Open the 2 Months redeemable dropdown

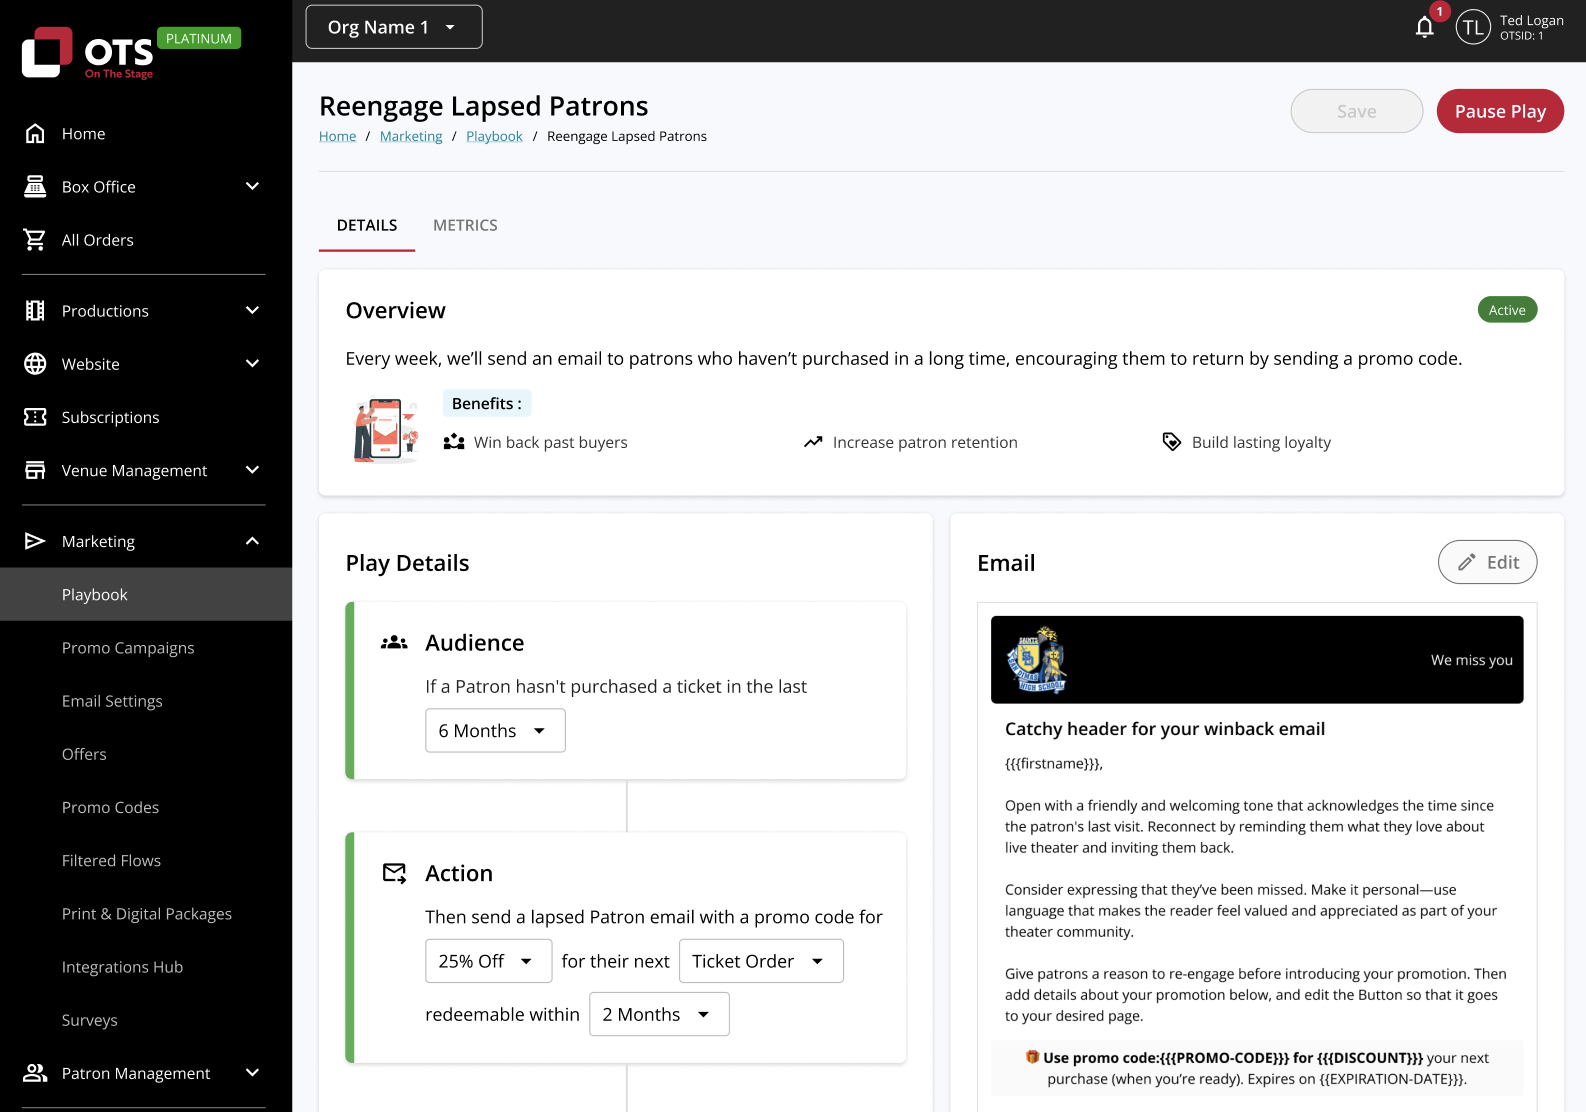[659, 1014]
